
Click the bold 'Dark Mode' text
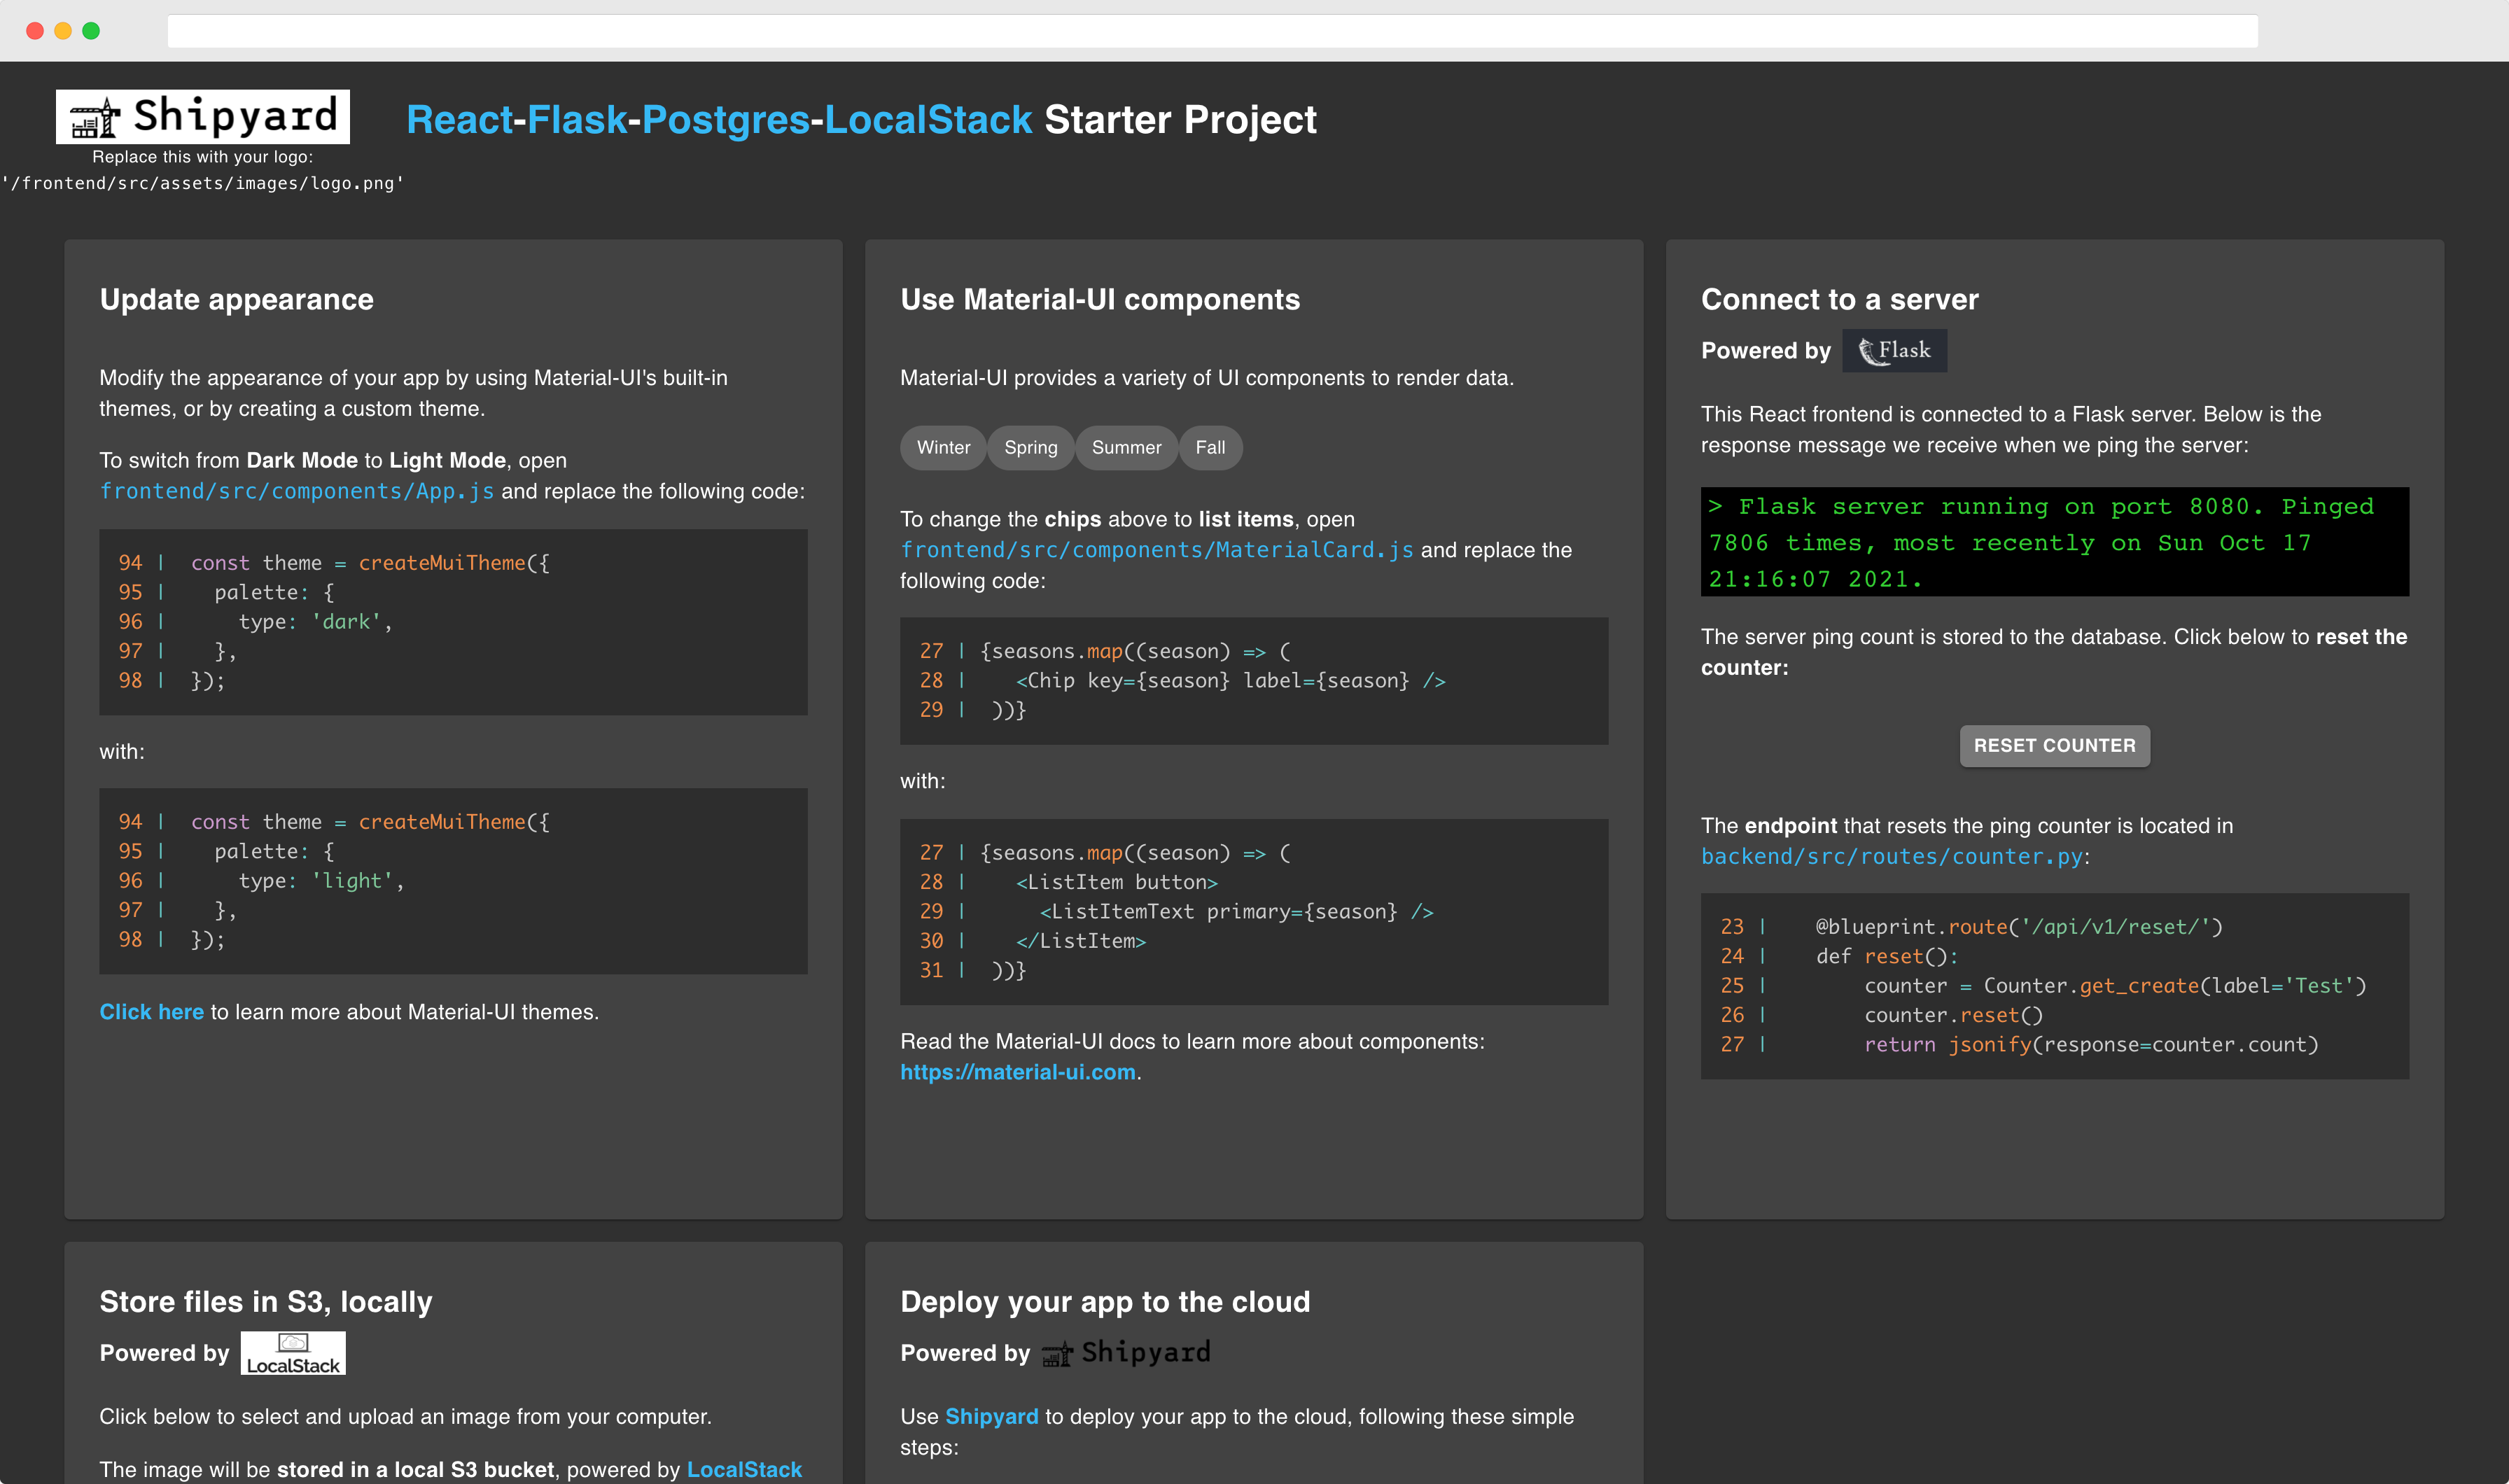click(302, 461)
